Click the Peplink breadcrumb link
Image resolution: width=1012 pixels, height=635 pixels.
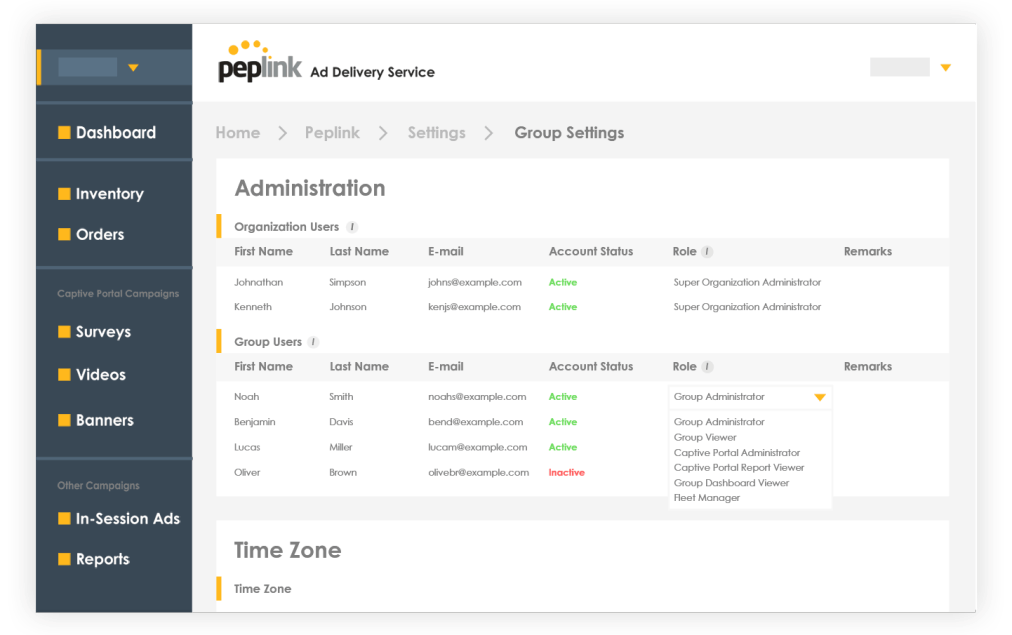tap(332, 133)
